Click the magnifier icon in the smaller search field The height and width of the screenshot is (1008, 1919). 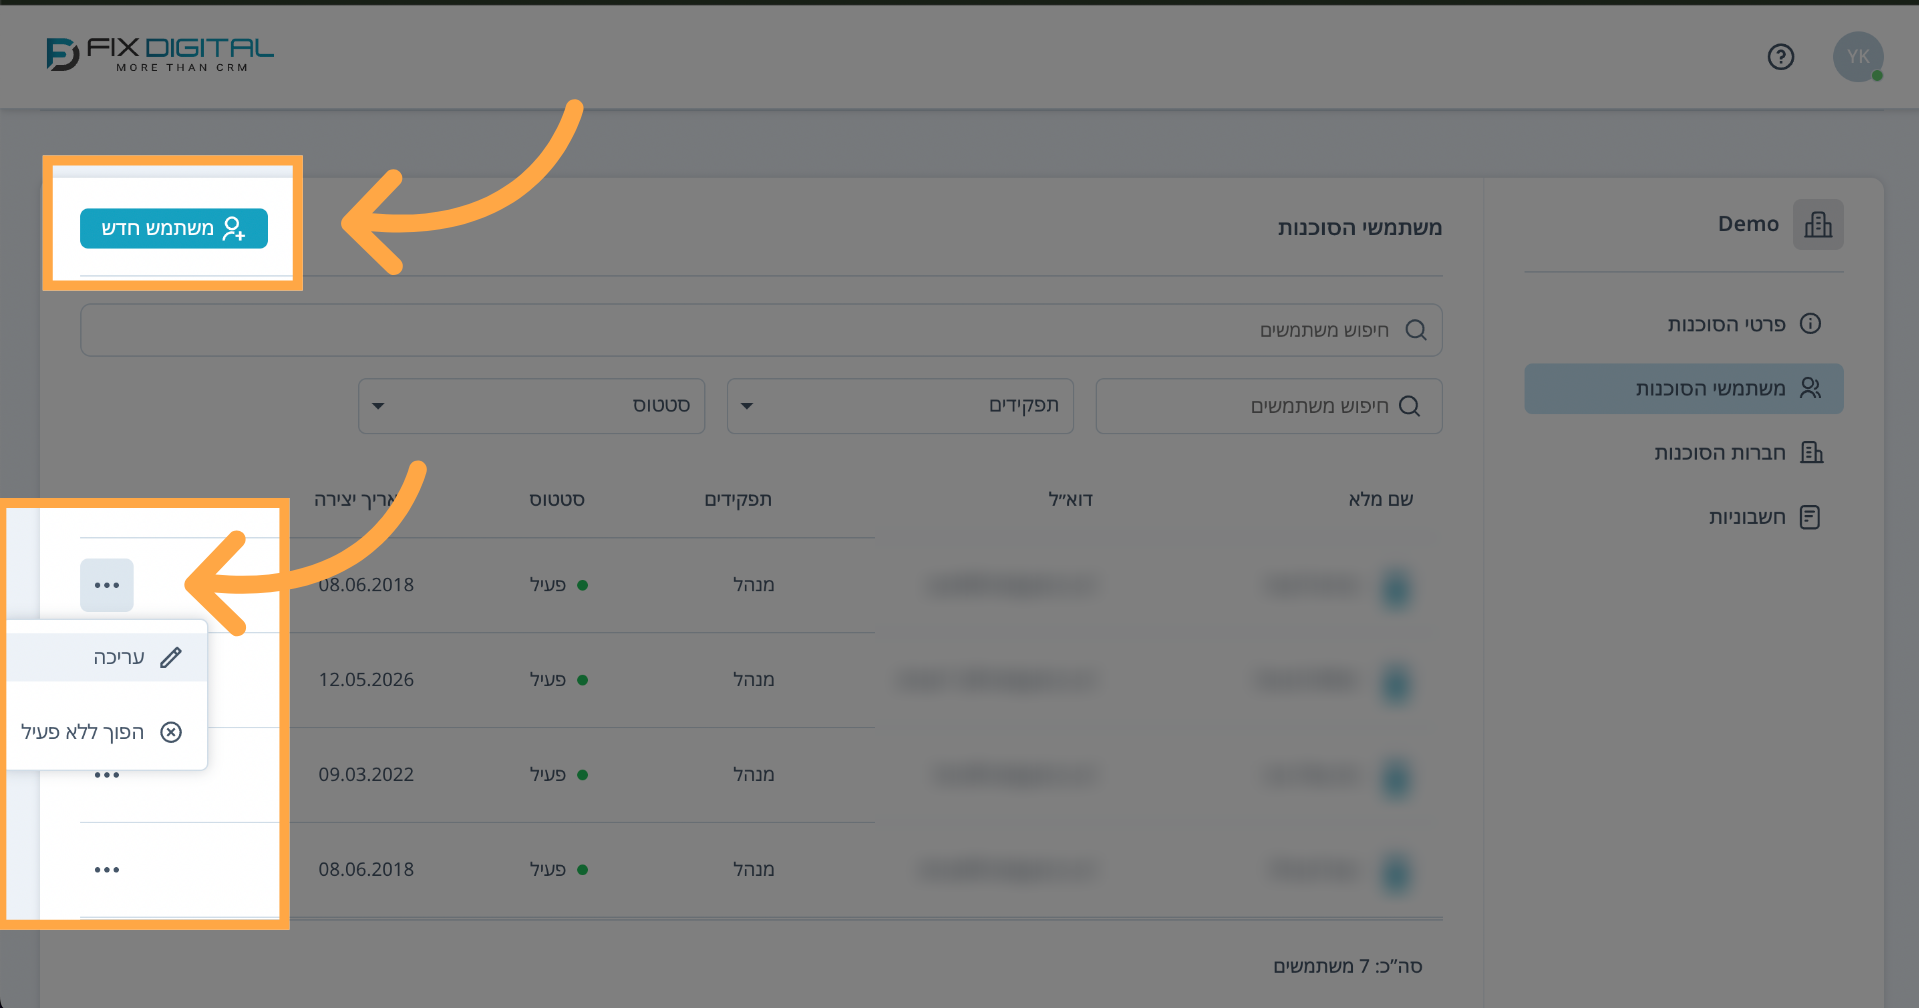point(1409,406)
